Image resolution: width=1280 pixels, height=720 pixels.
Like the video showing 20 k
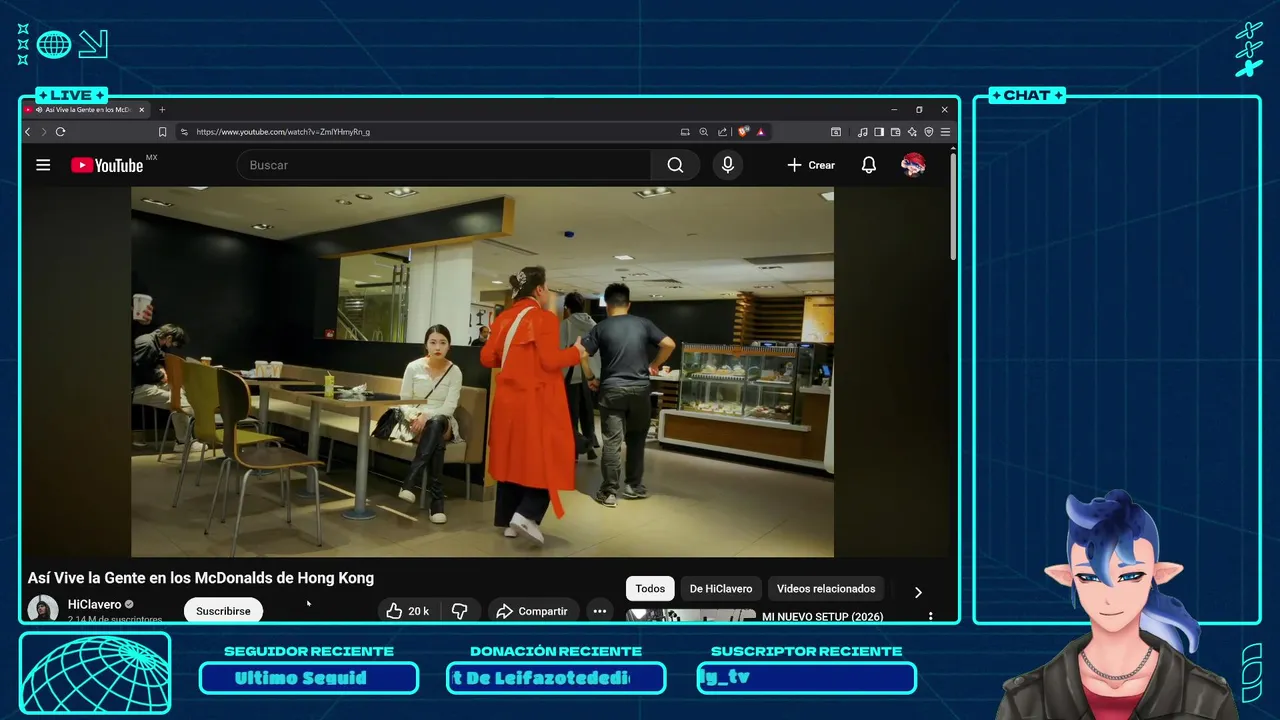tap(408, 611)
